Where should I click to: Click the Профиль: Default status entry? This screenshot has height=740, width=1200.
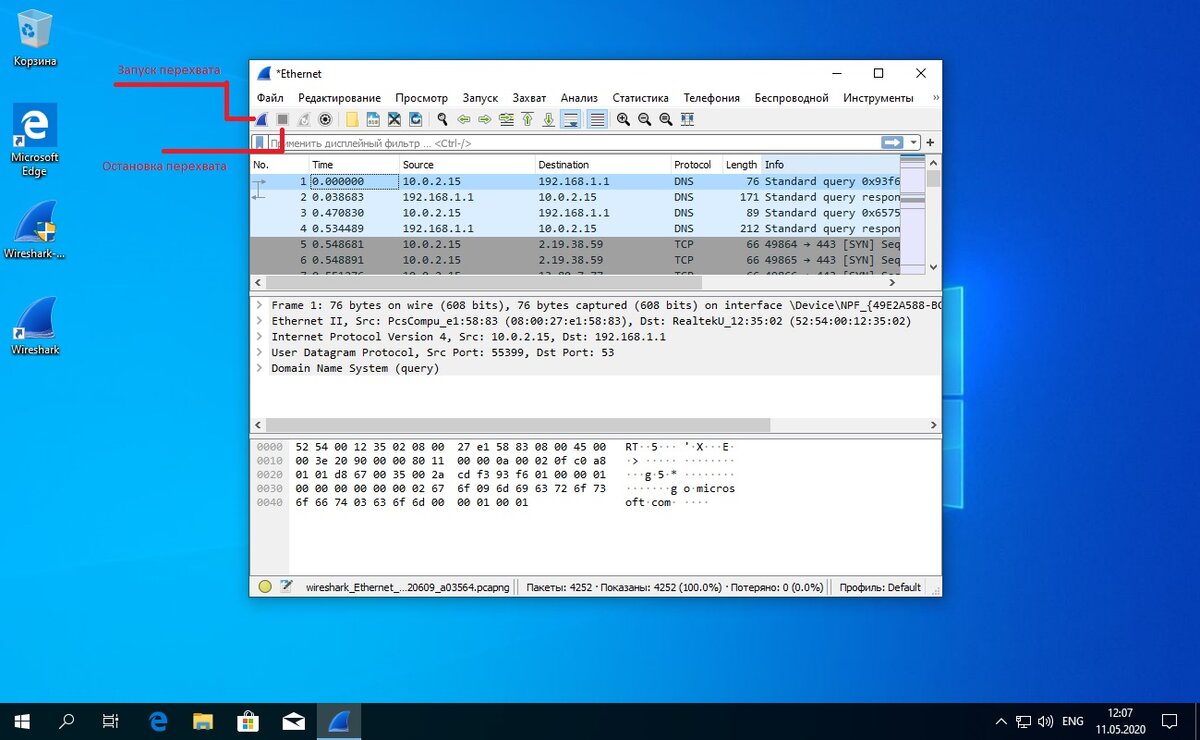(x=880, y=587)
